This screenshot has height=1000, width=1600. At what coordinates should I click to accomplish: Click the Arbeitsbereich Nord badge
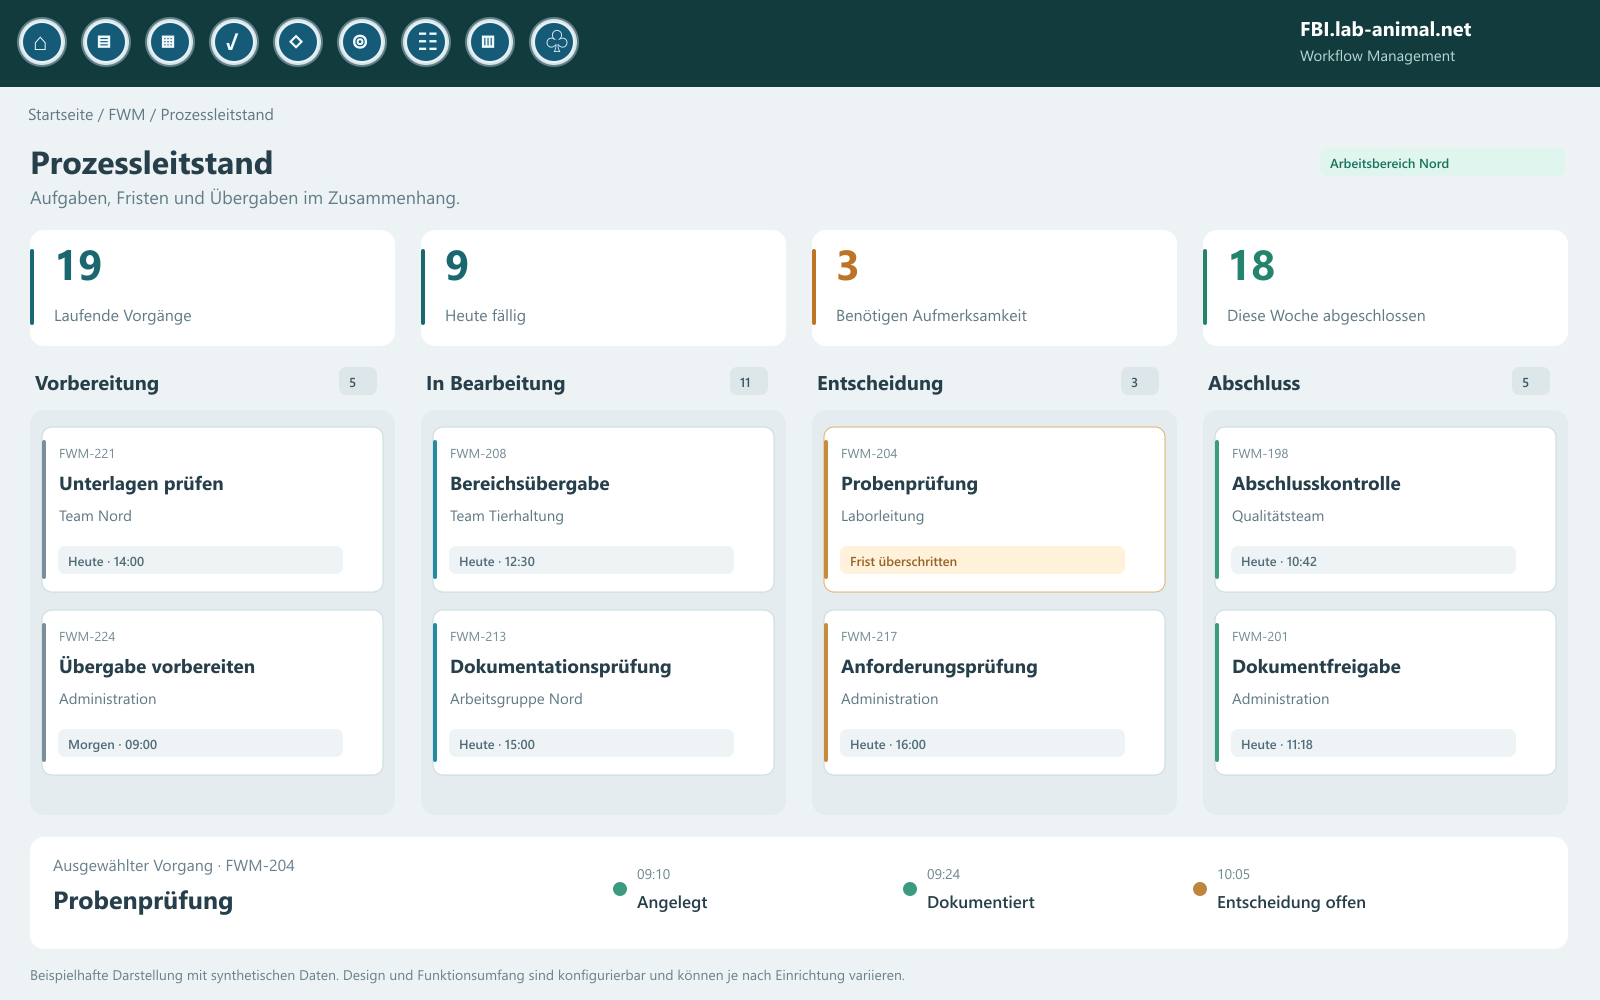(1442, 163)
